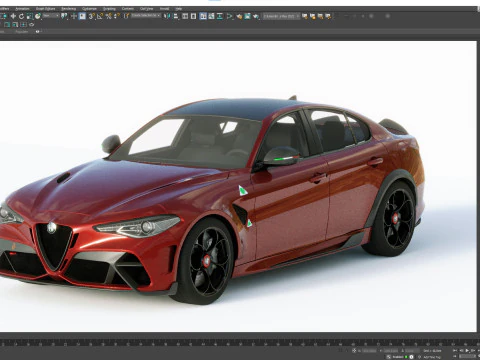This screenshot has height=360, width=480.
Task: Click the Previous Frame playback button
Action: point(461,350)
